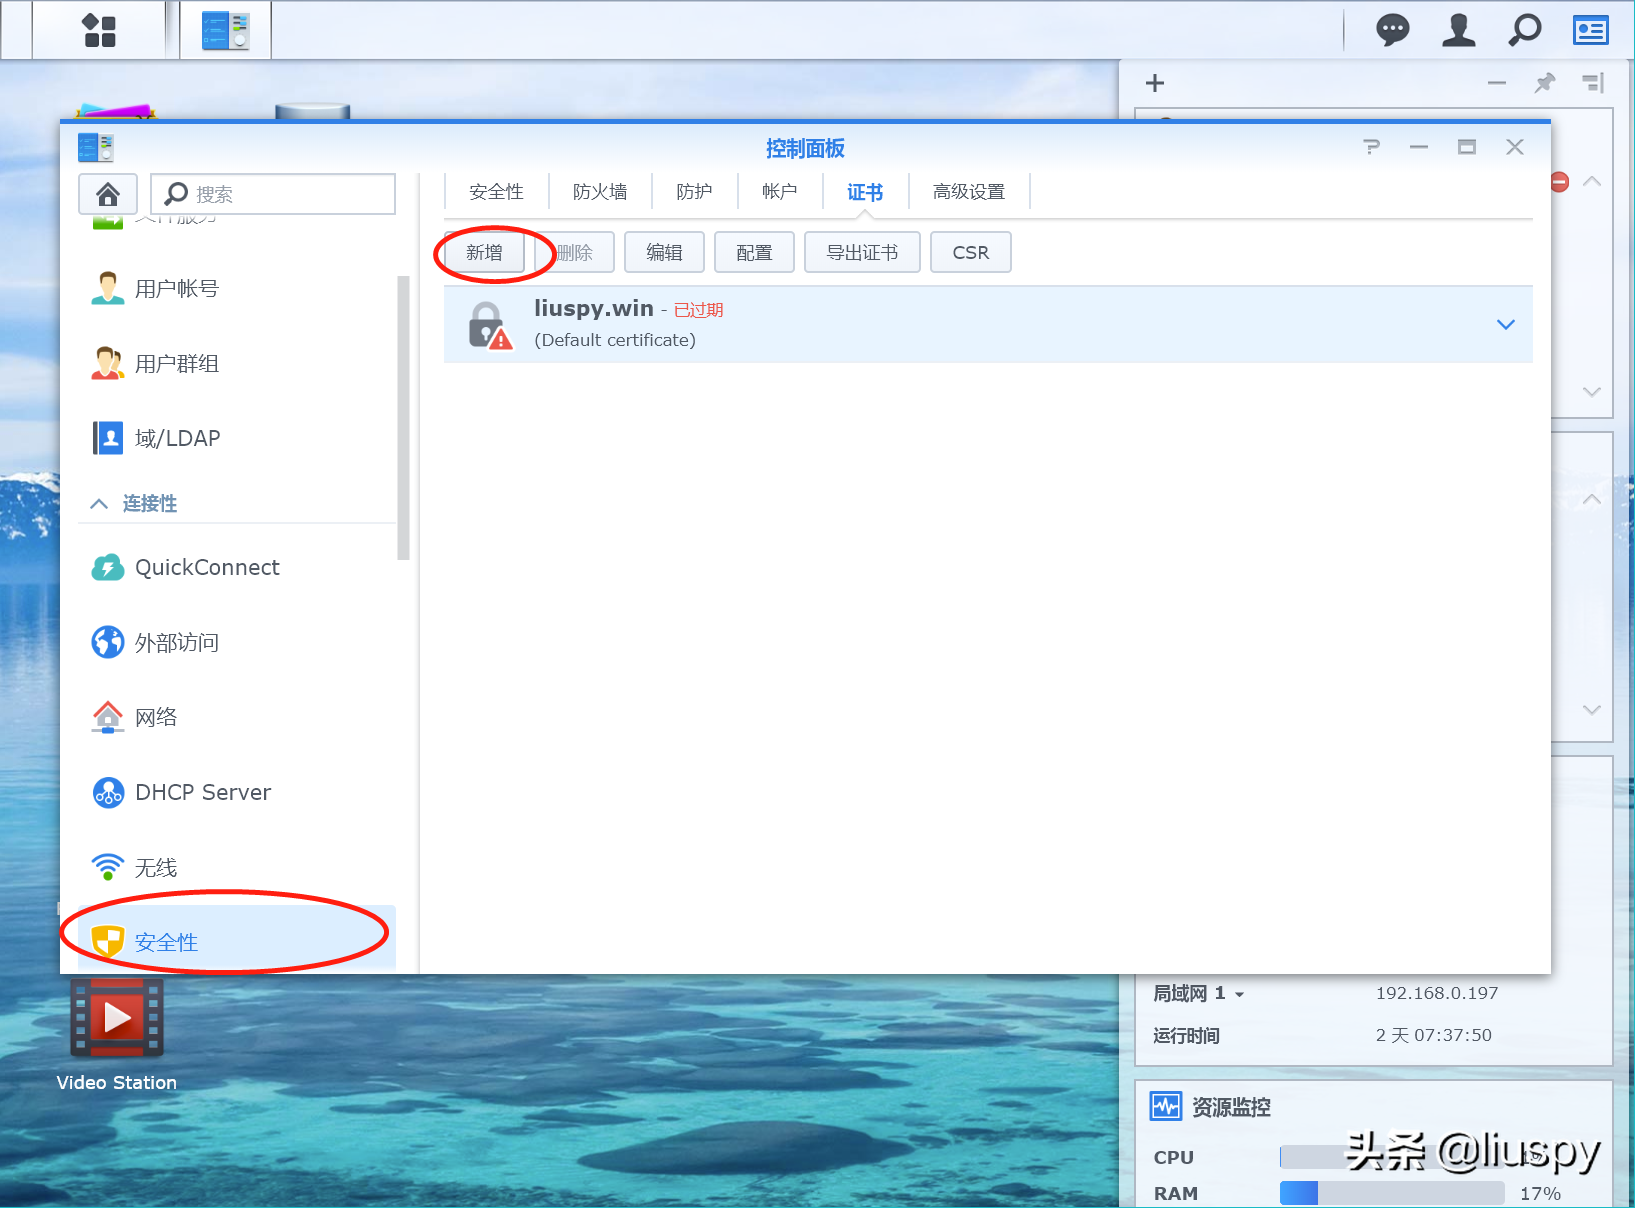
Task: Open the user options person icon
Action: [1458, 30]
